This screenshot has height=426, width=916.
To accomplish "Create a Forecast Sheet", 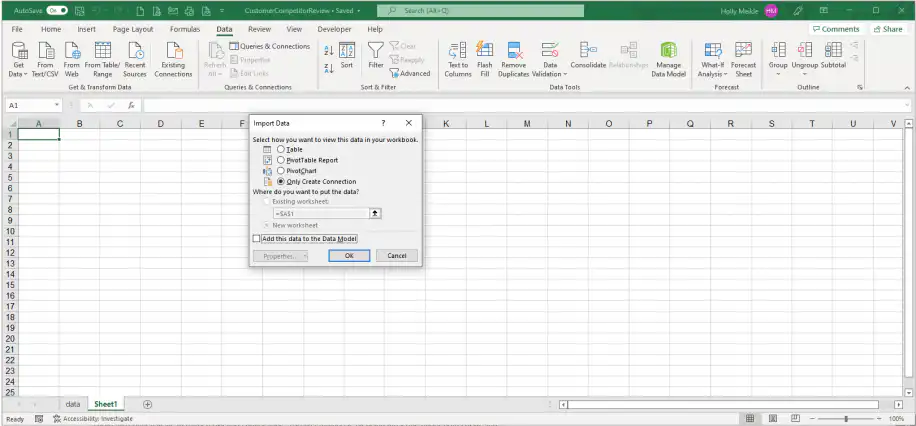I will [x=743, y=60].
